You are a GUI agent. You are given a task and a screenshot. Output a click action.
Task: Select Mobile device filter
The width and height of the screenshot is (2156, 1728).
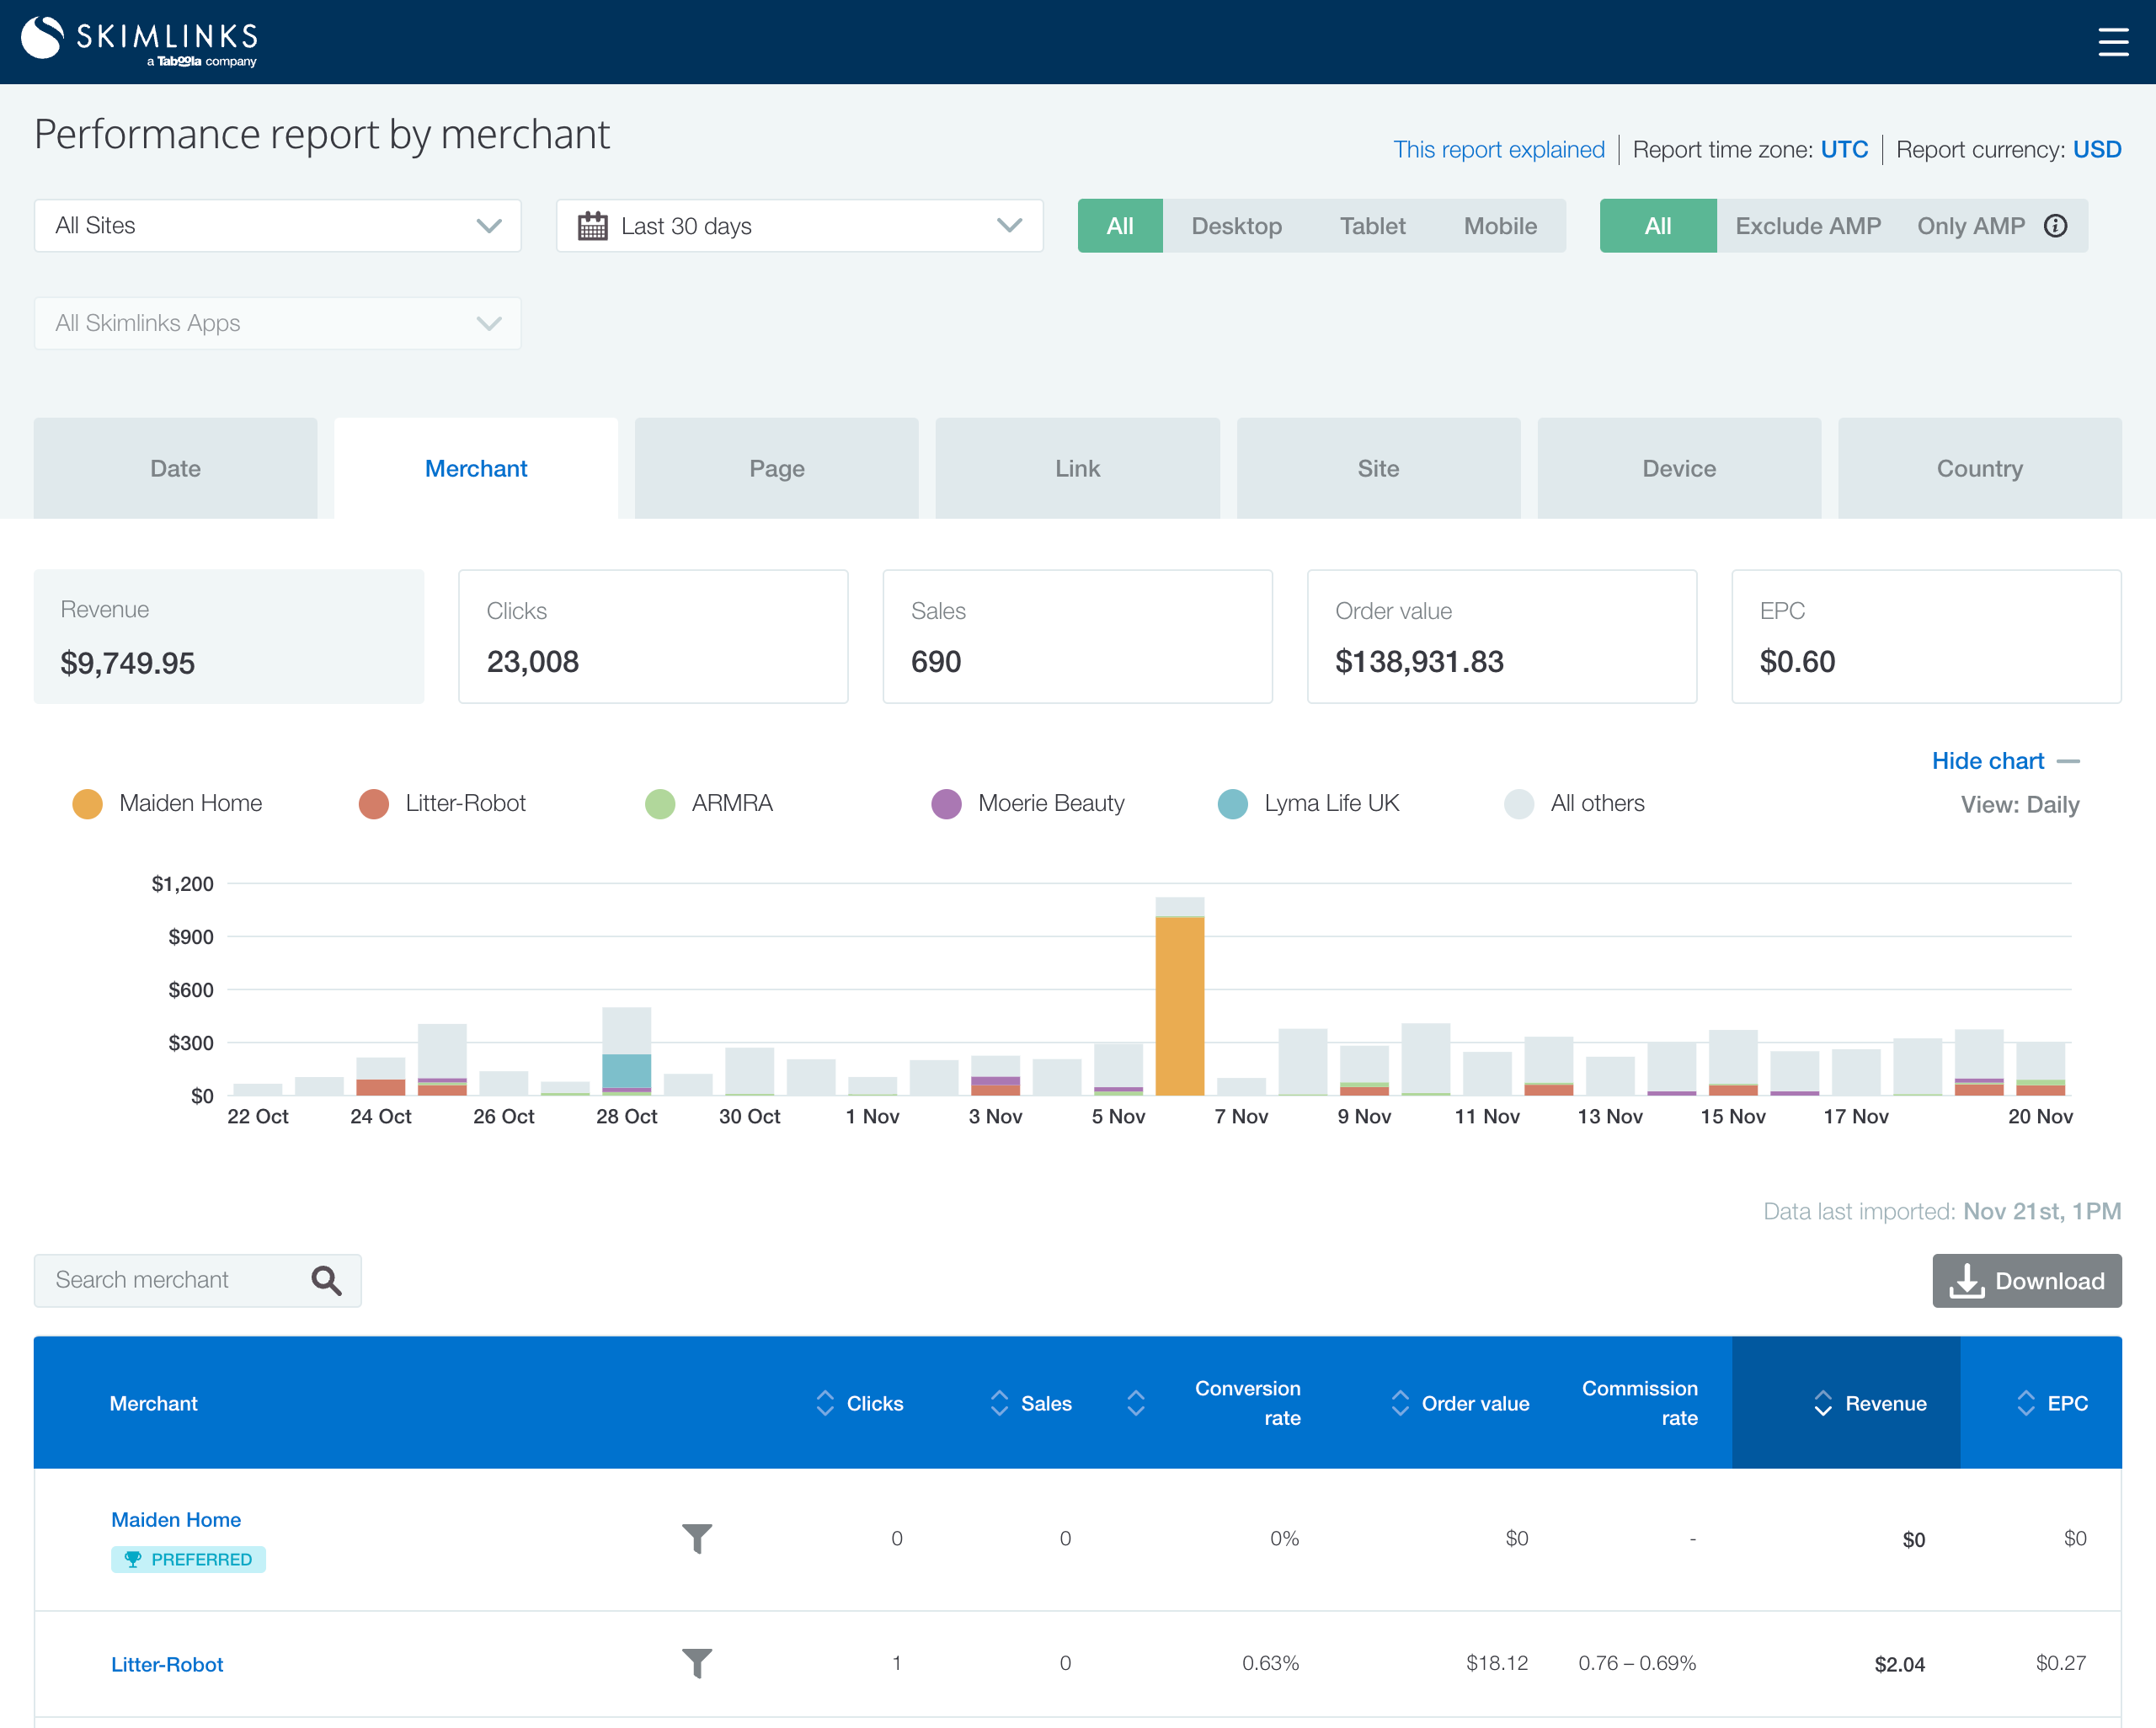click(x=1500, y=226)
